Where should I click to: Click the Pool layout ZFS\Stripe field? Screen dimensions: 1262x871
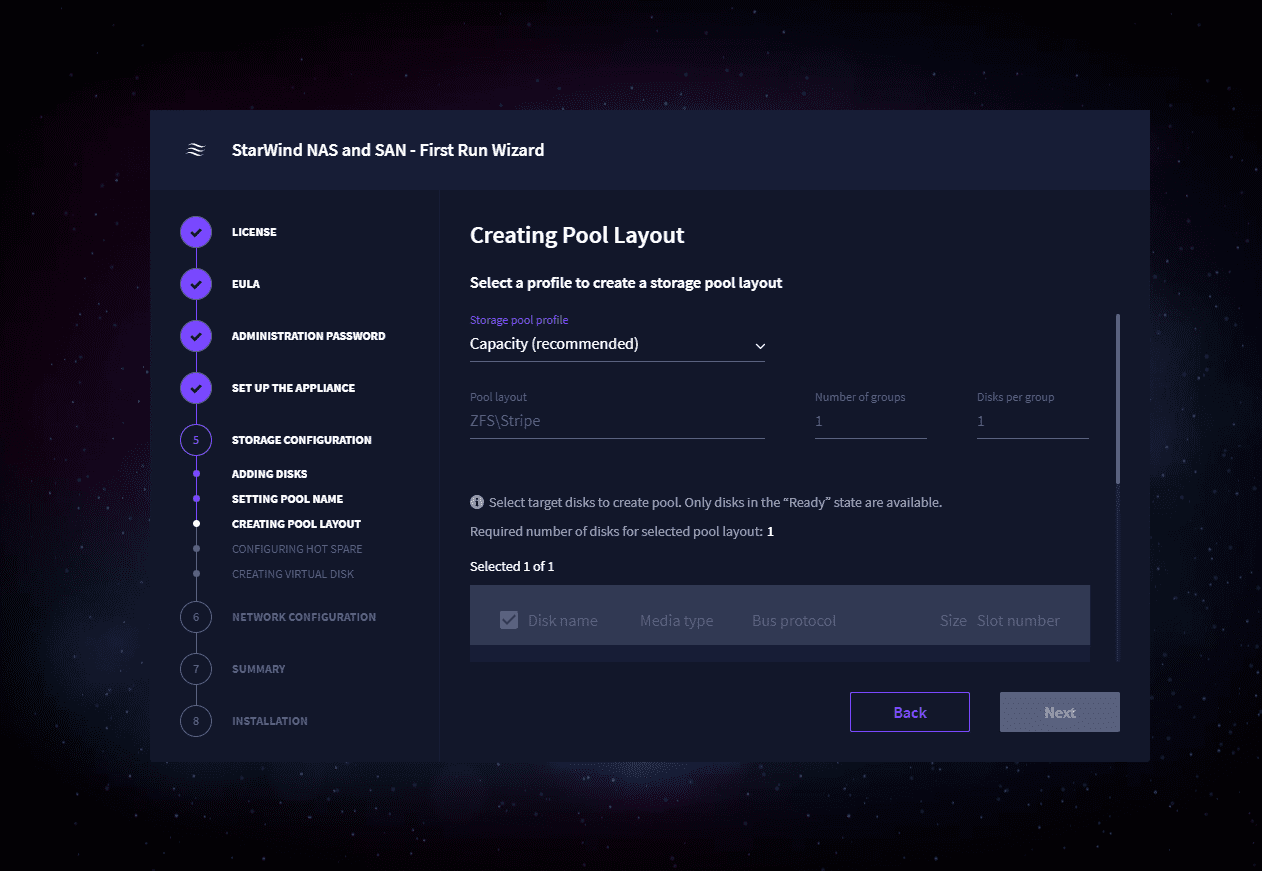(x=617, y=421)
